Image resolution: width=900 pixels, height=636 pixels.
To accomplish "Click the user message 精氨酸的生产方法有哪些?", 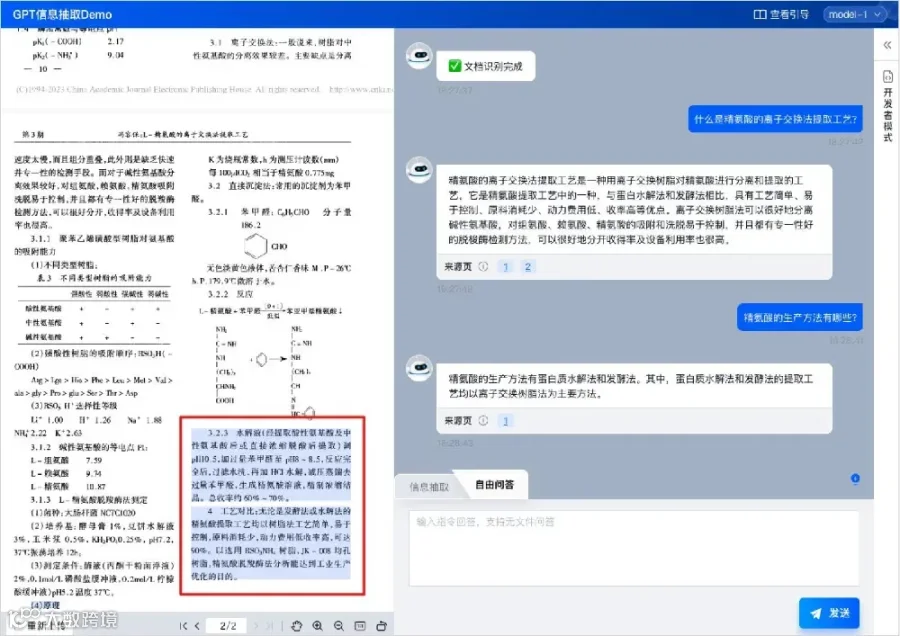I will click(x=800, y=317).
